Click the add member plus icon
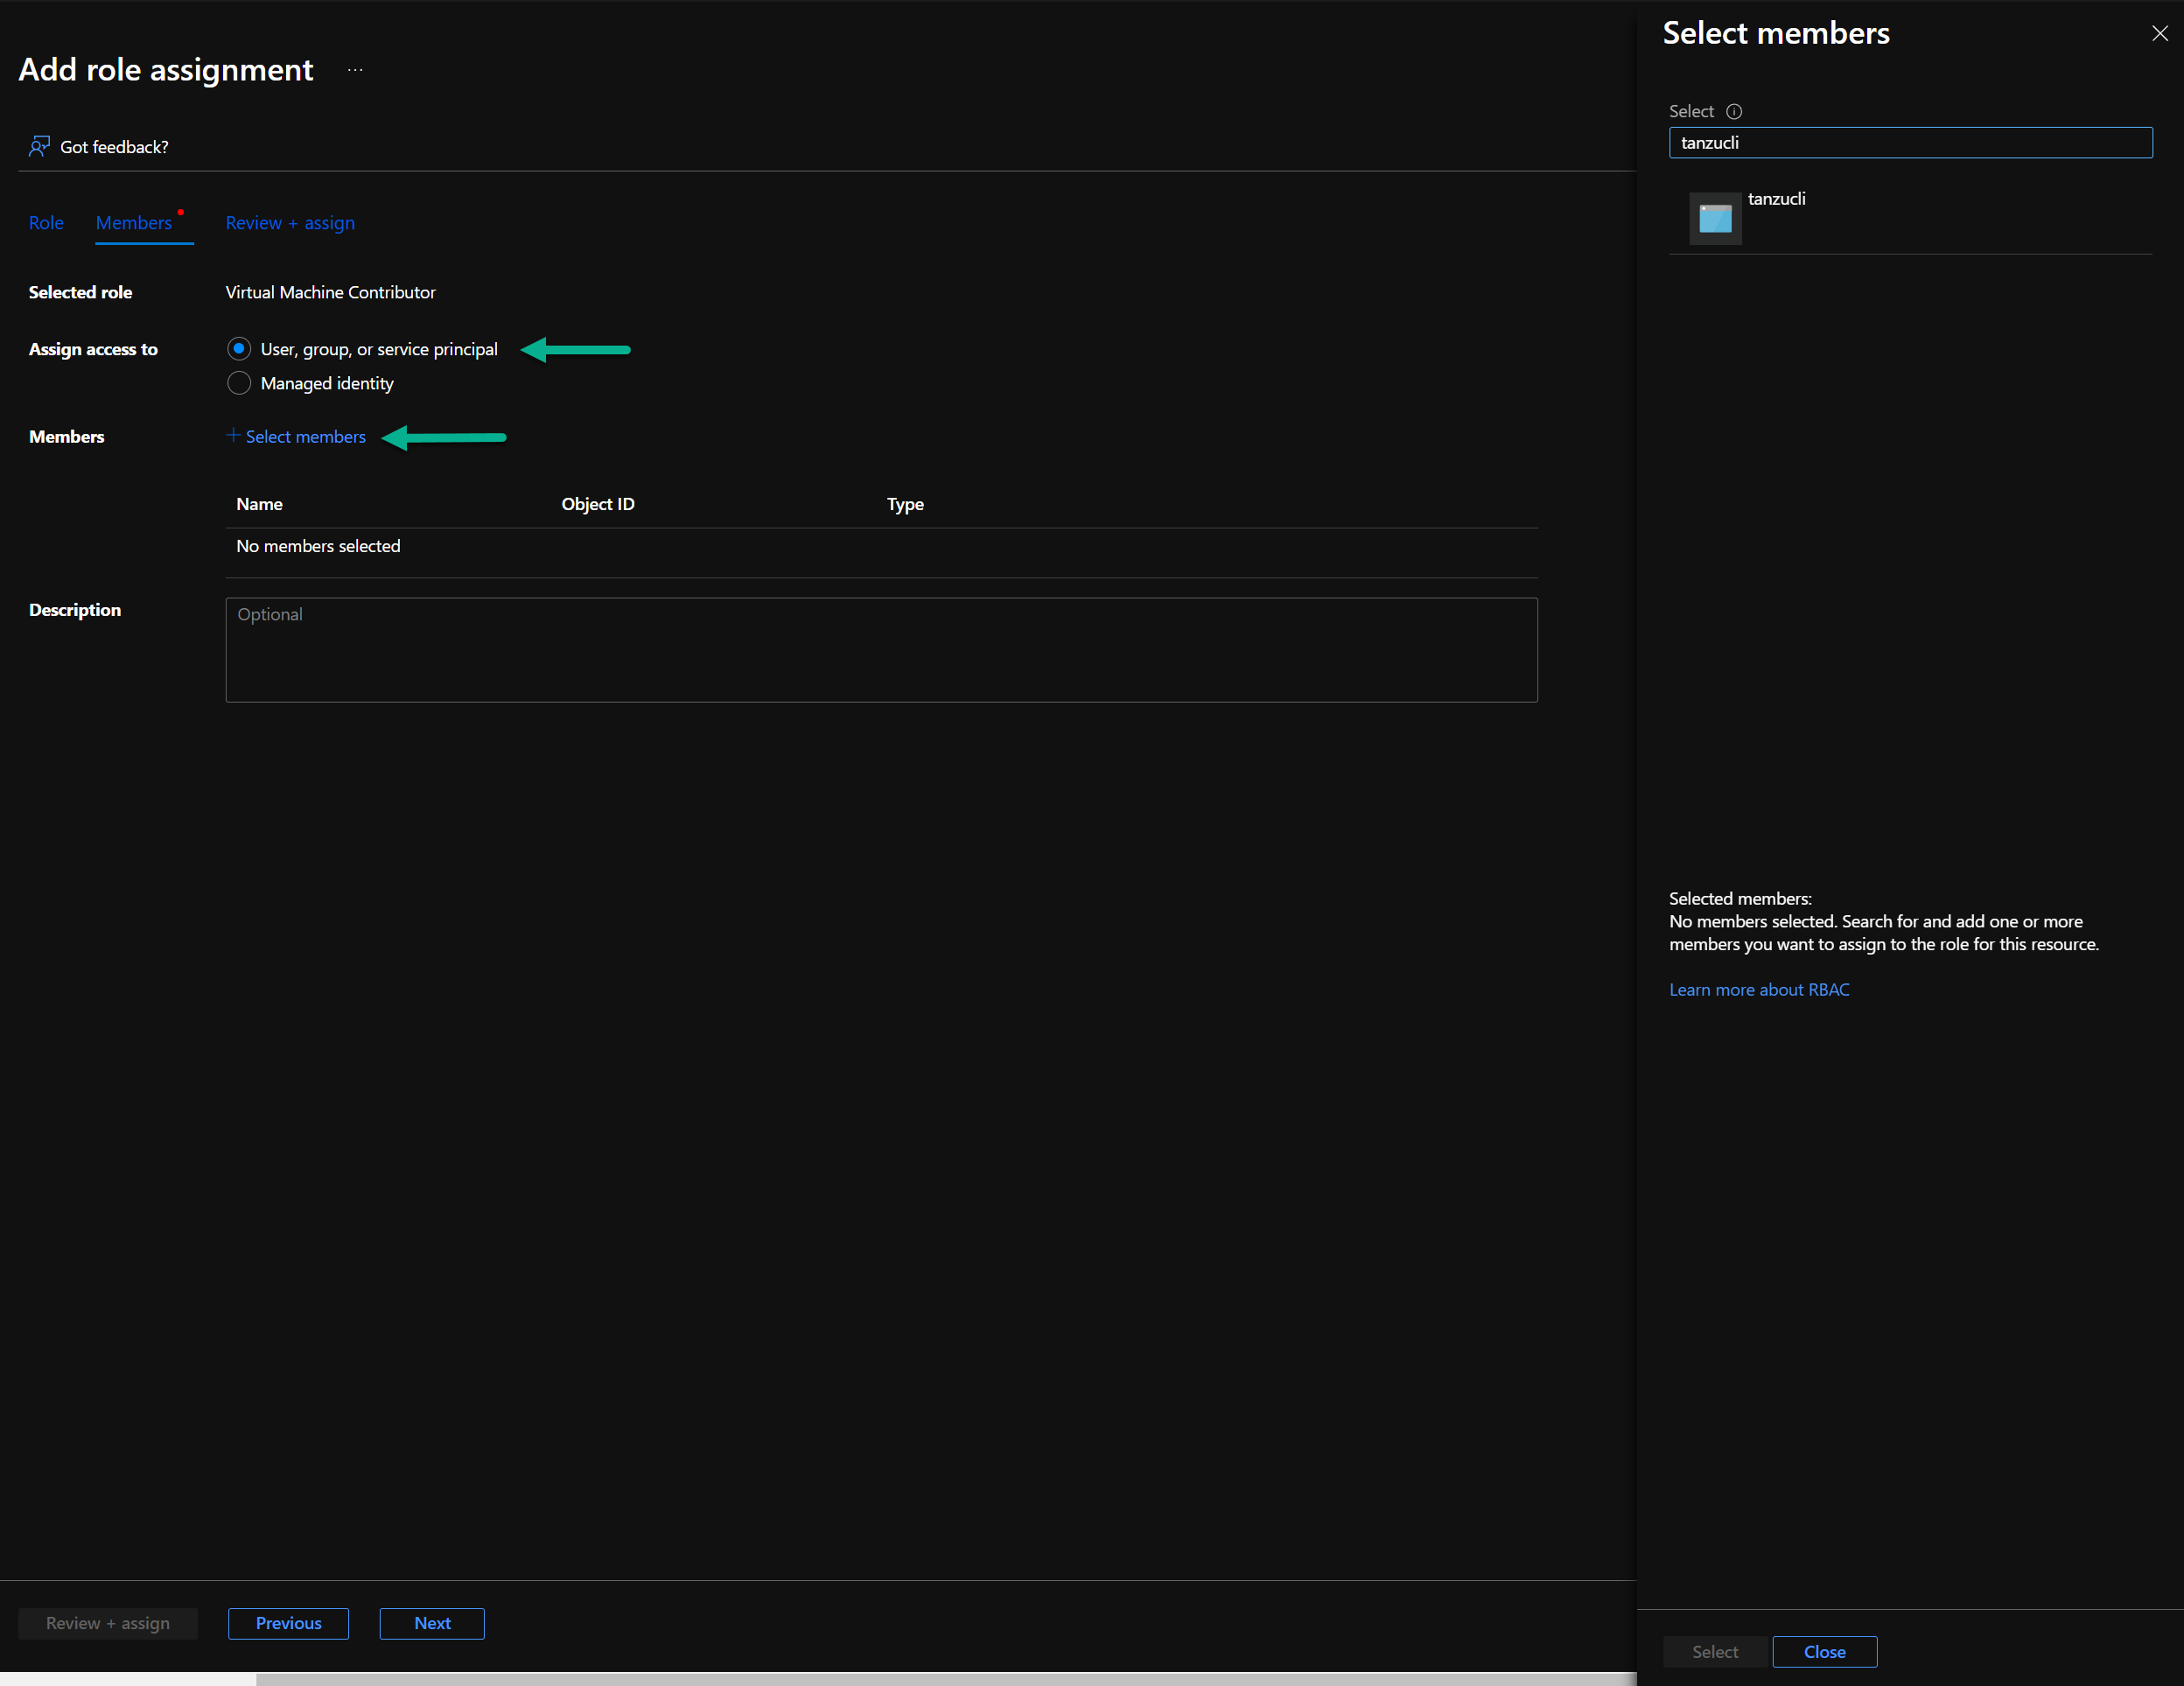This screenshot has width=2184, height=1686. pos(232,436)
